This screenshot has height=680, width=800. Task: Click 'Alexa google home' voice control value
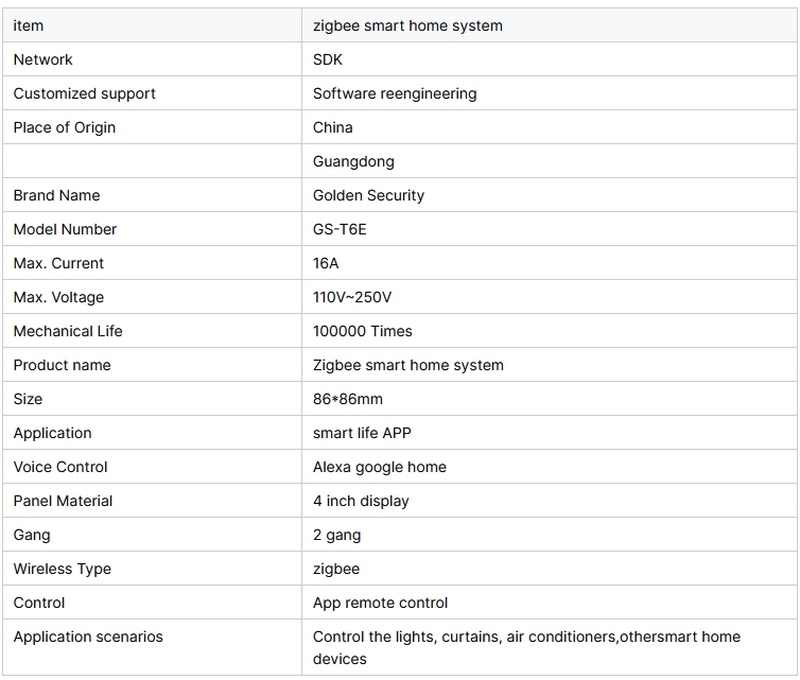(379, 467)
